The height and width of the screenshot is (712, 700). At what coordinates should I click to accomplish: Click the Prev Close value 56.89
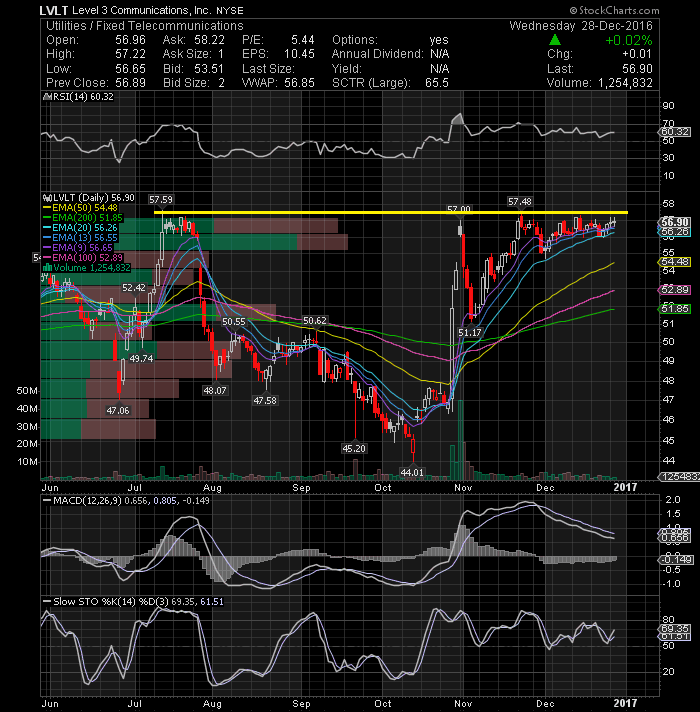pyautogui.click(x=130, y=83)
